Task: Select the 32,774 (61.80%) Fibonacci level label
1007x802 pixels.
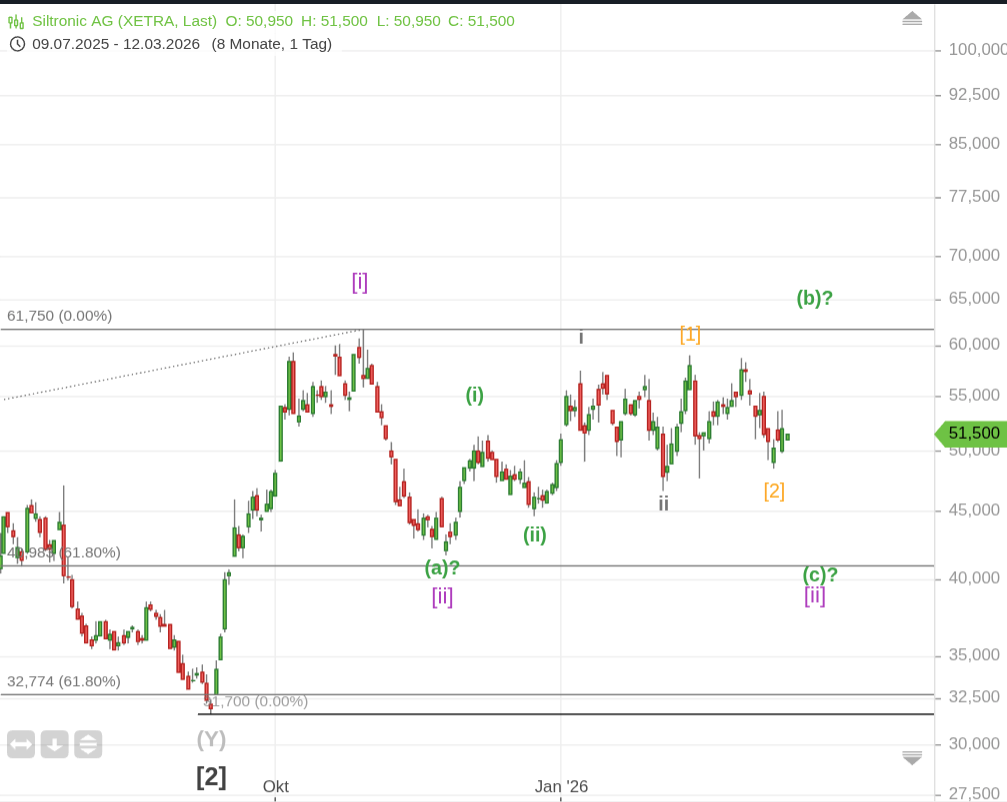Action: coord(64,682)
